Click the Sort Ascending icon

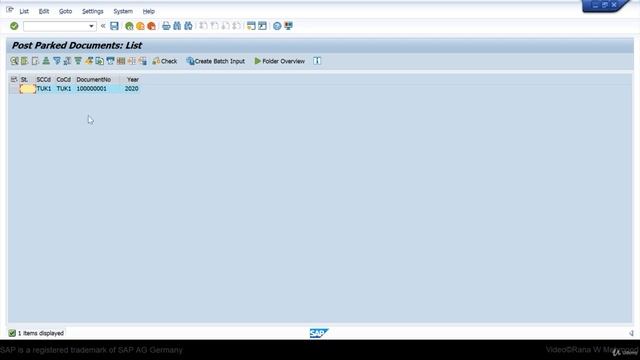point(46,61)
